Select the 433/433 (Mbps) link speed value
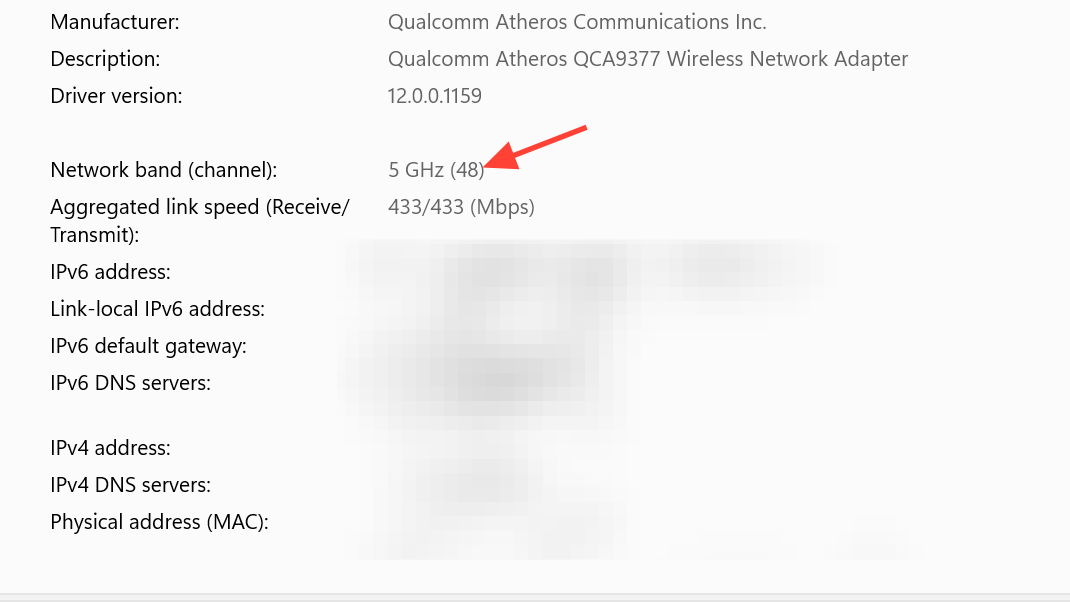This screenshot has width=1070, height=602. pyautogui.click(x=461, y=207)
